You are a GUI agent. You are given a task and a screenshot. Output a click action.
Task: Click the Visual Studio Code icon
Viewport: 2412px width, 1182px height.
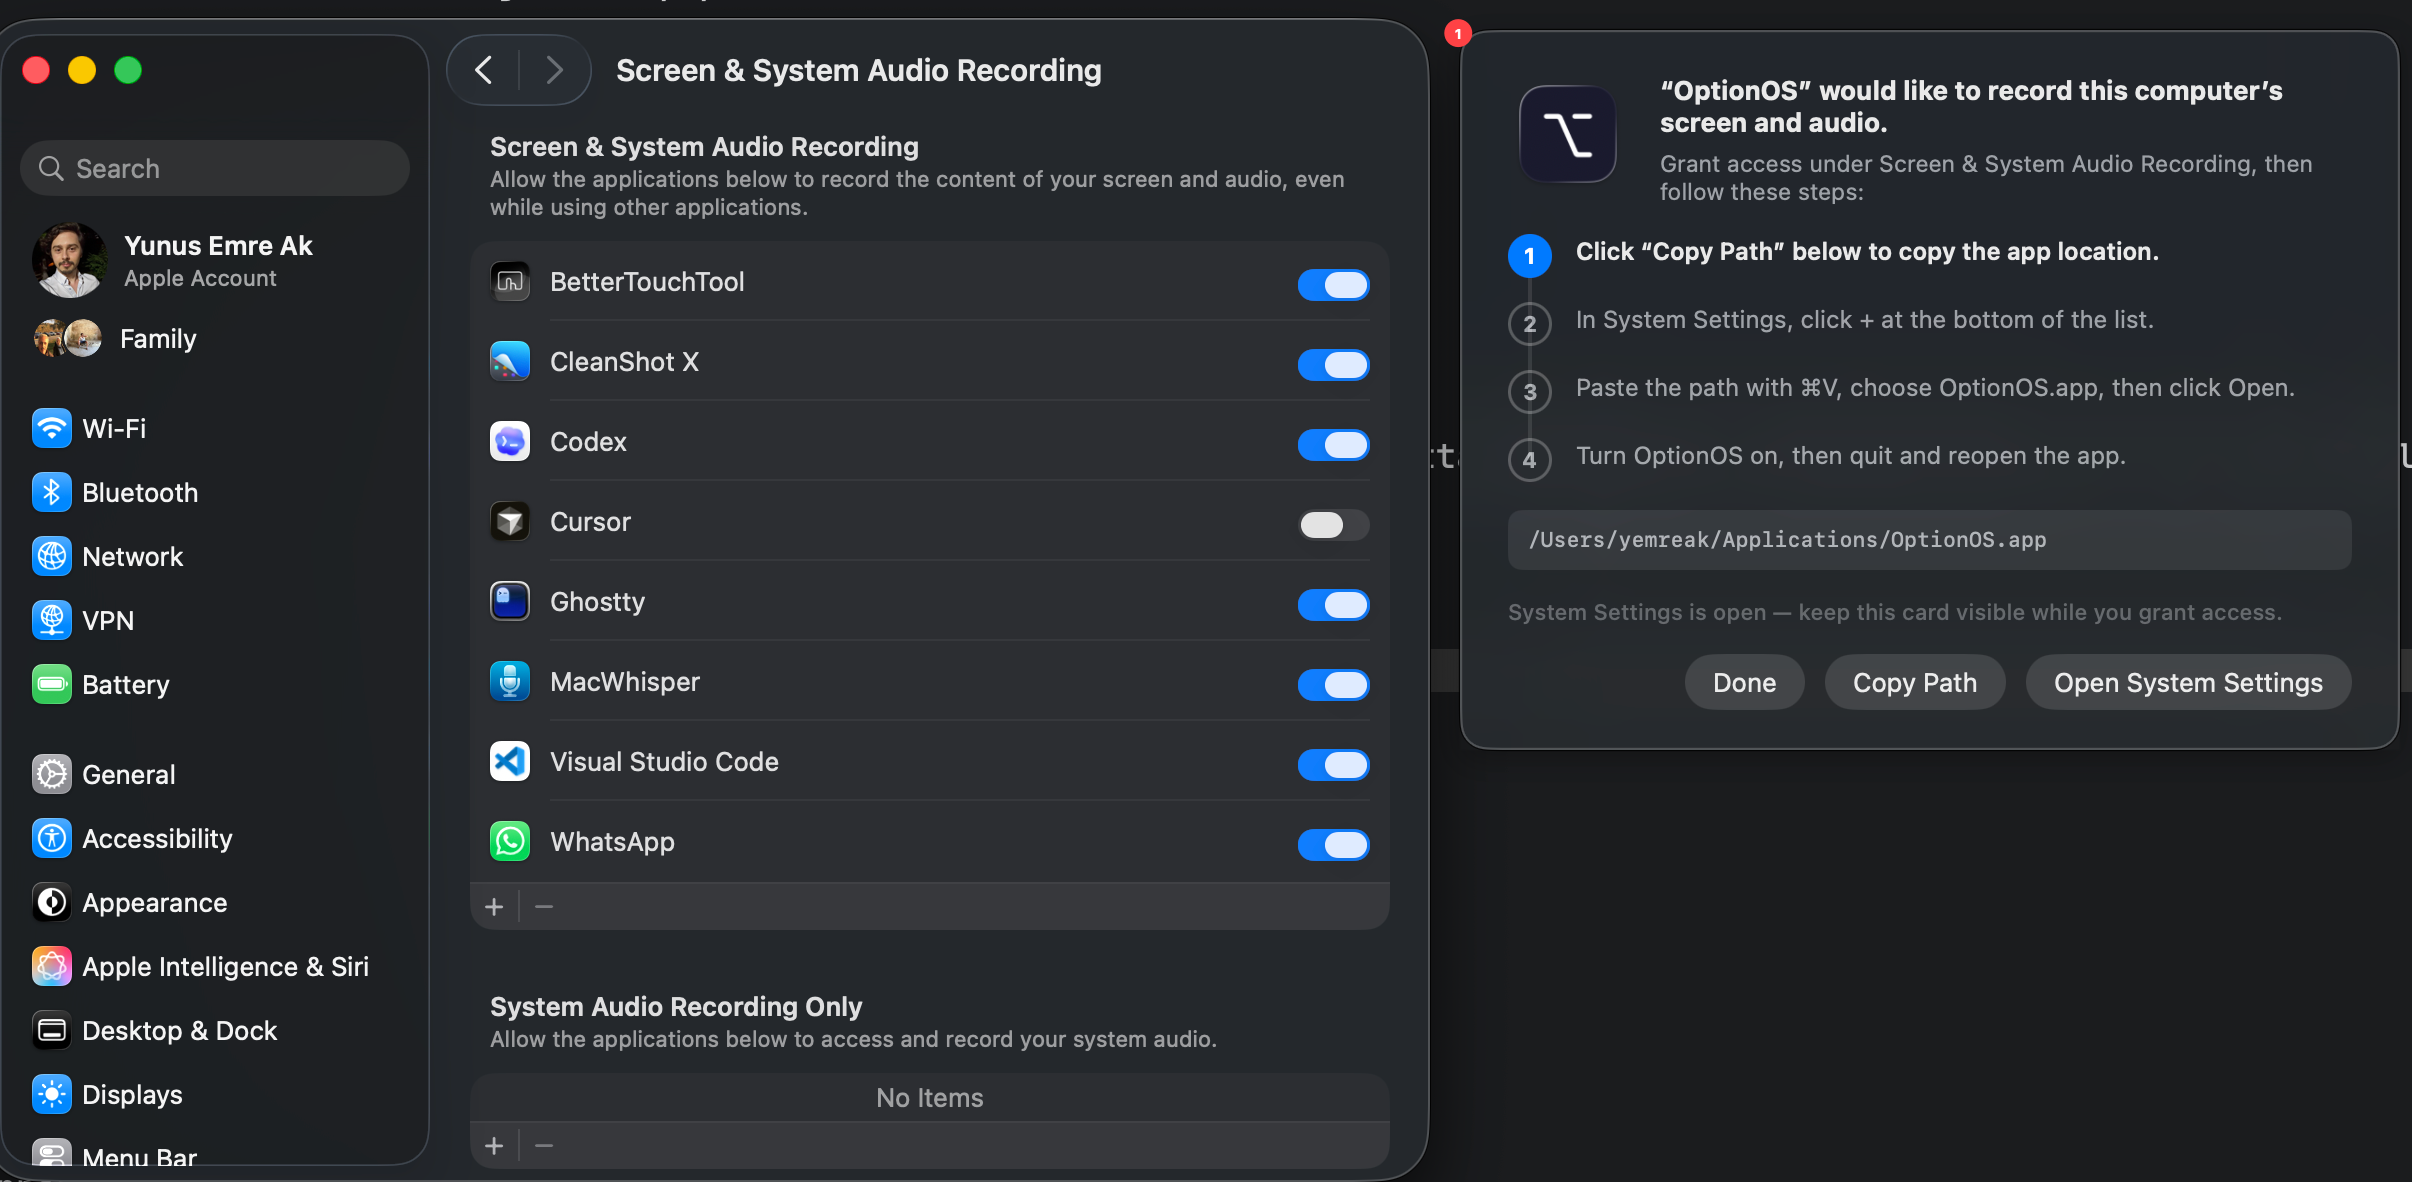click(x=510, y=762)
